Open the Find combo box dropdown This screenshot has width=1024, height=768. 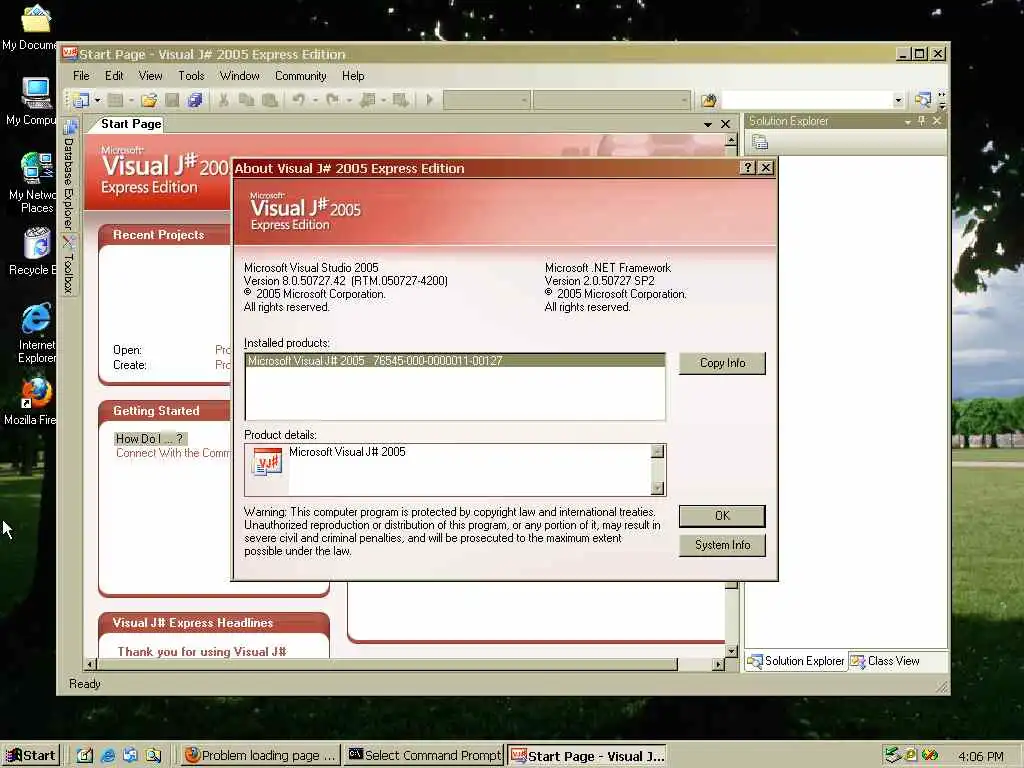point(898,100)
